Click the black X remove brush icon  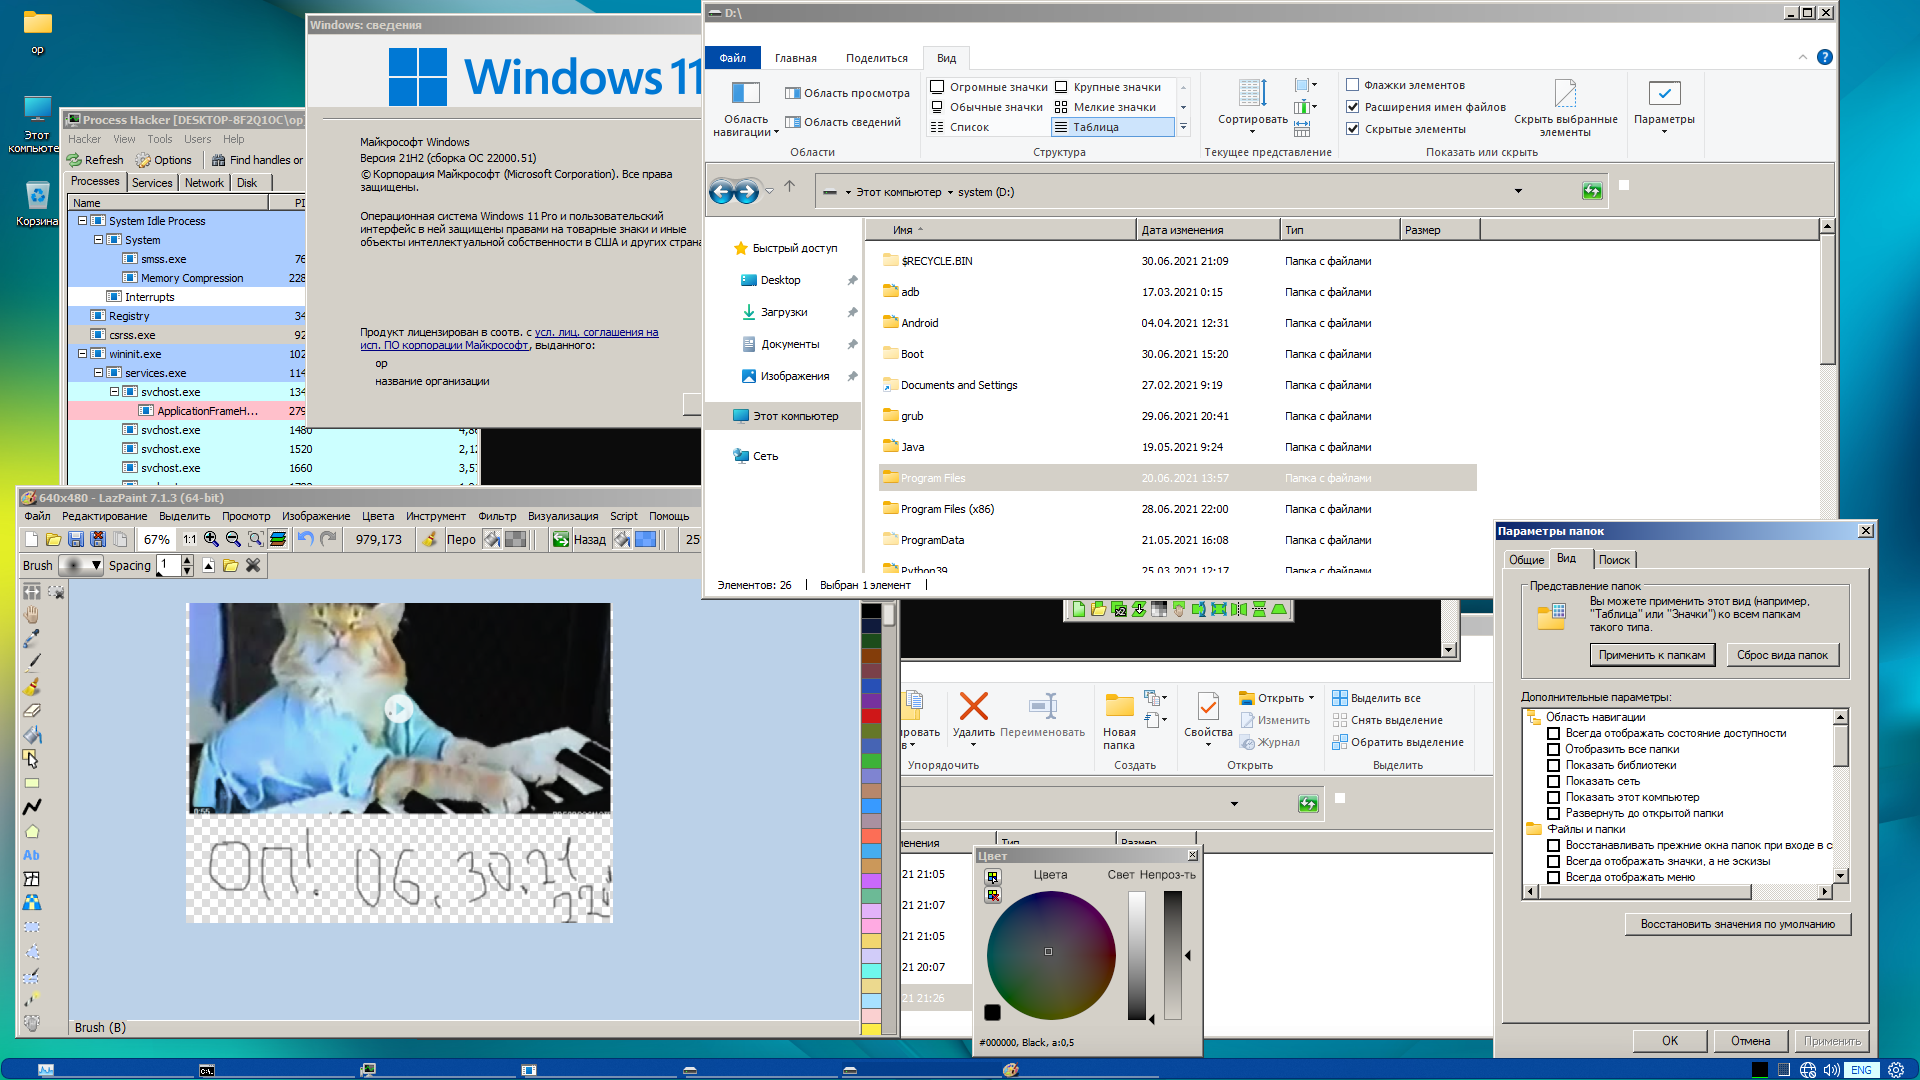253,565
